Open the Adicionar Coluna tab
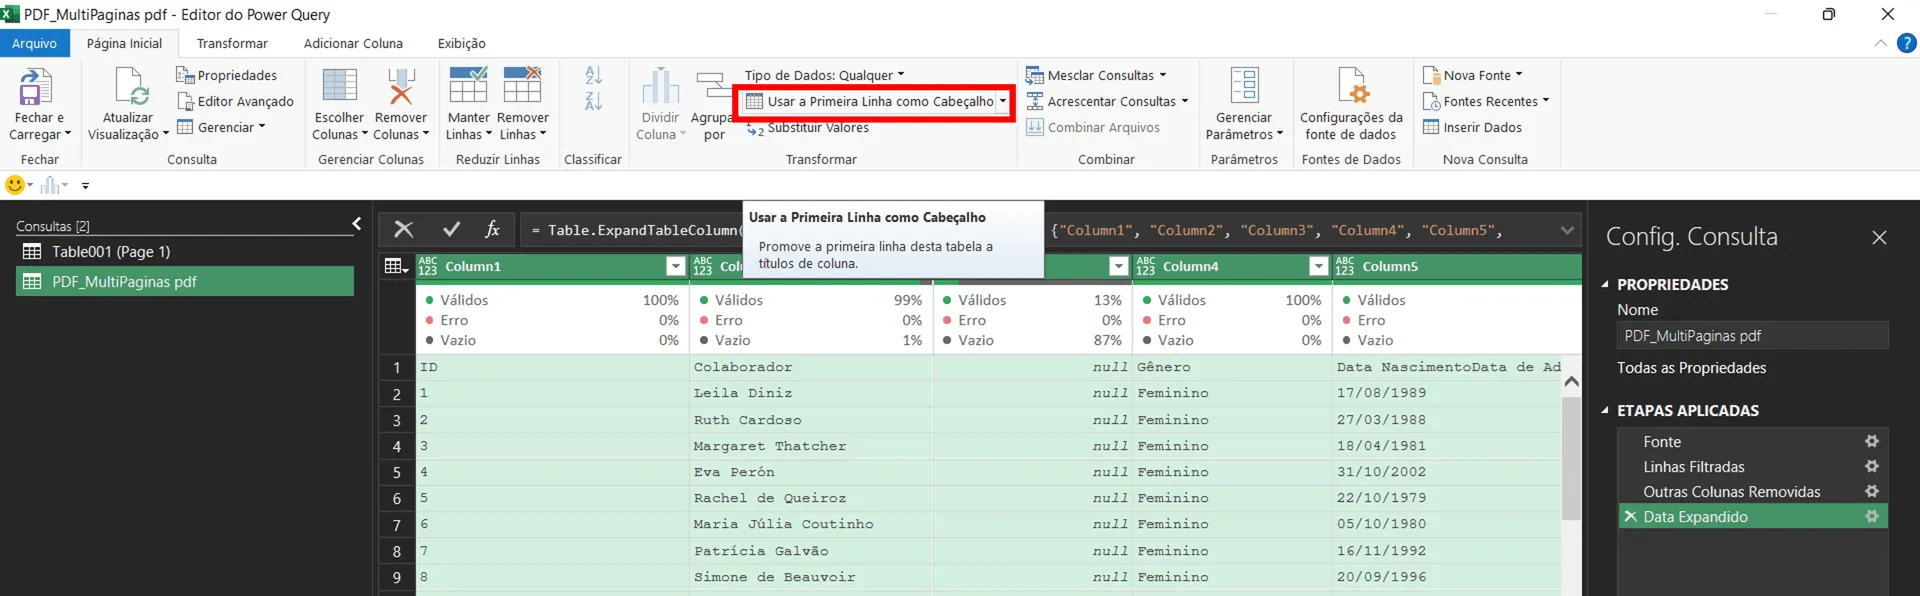This screenshot has width=1920, height=596. point(353,43)
